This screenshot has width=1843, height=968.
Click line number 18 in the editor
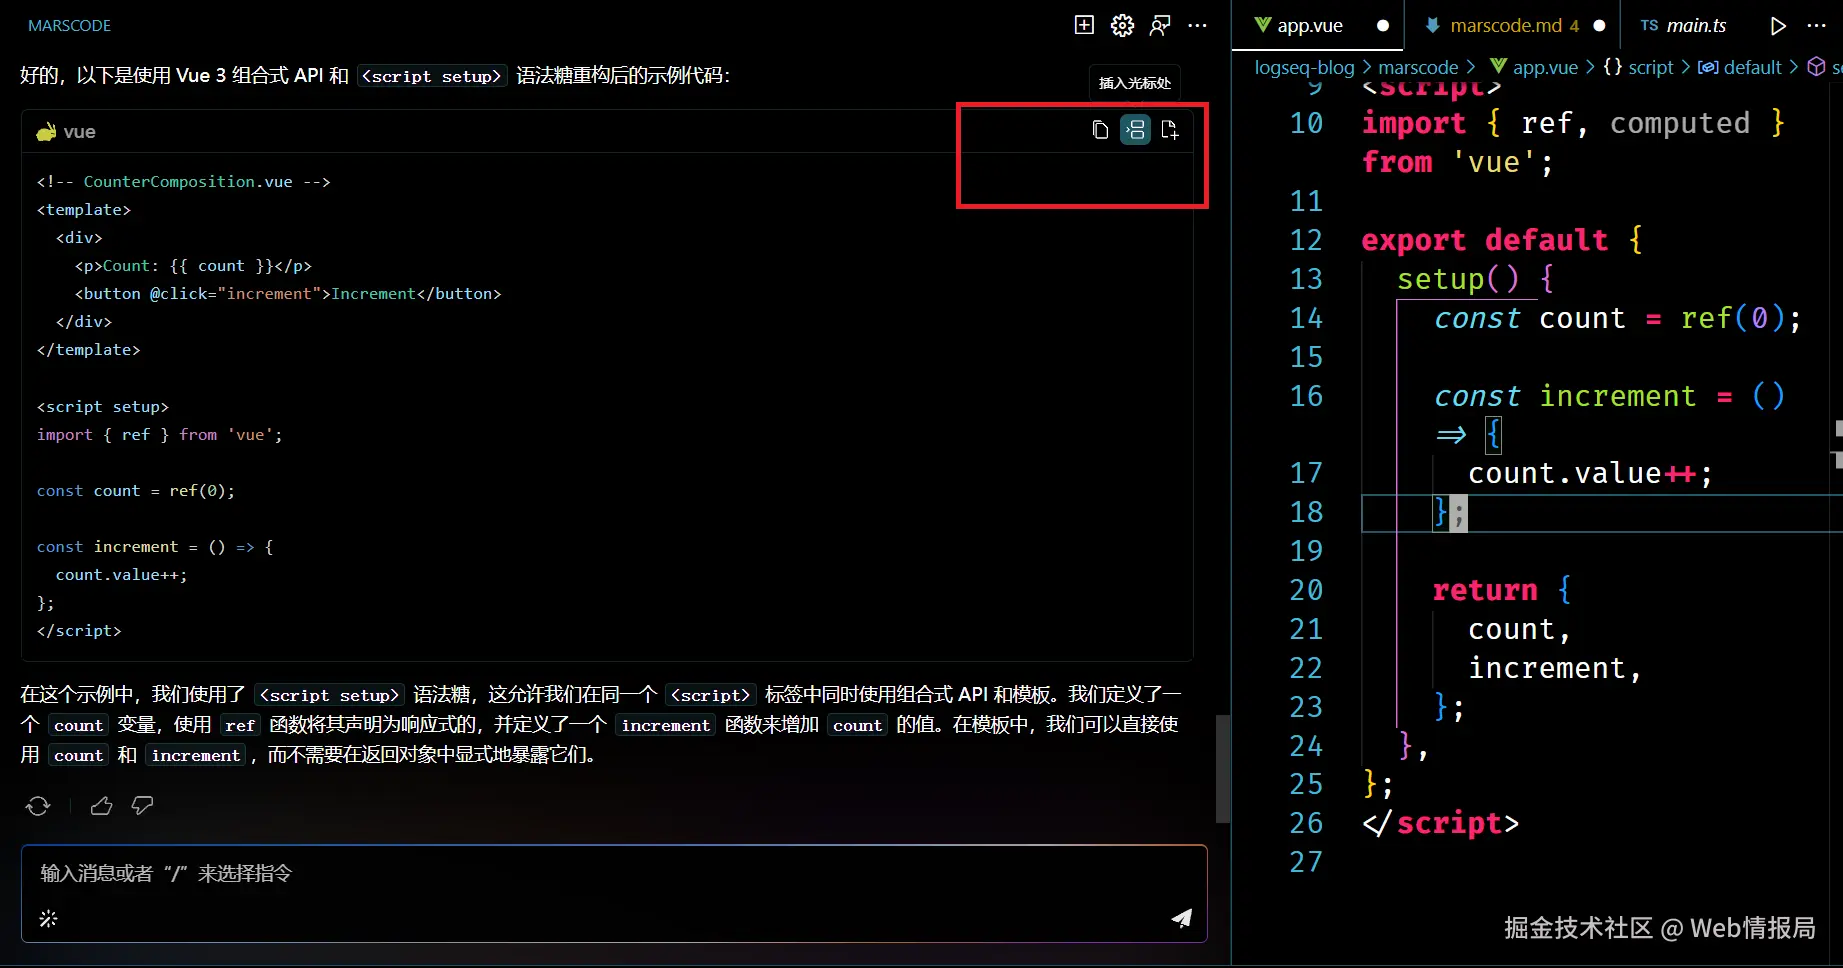pos(1306,512)
